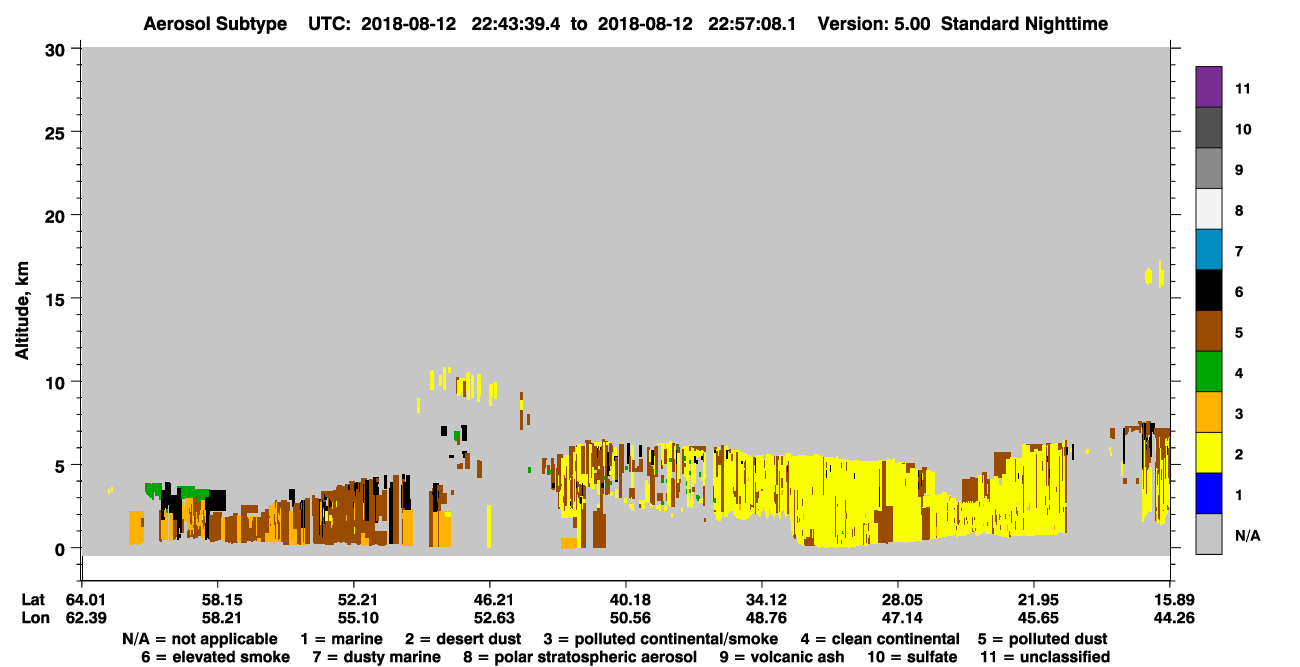Click legend text '9 = volcanic ash'

(x=783, y=657)
